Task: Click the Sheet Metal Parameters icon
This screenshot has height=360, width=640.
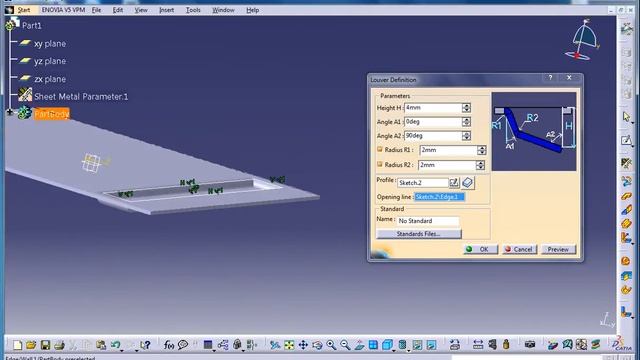Action: 626,164
